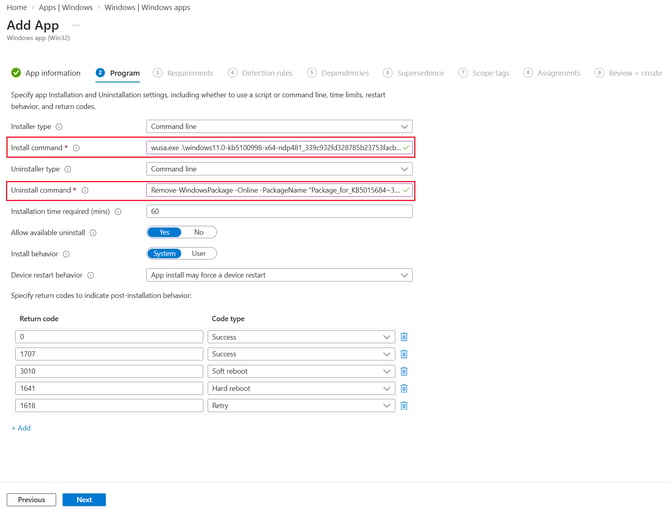Select the Program step tab

click(x=118, y=73)
